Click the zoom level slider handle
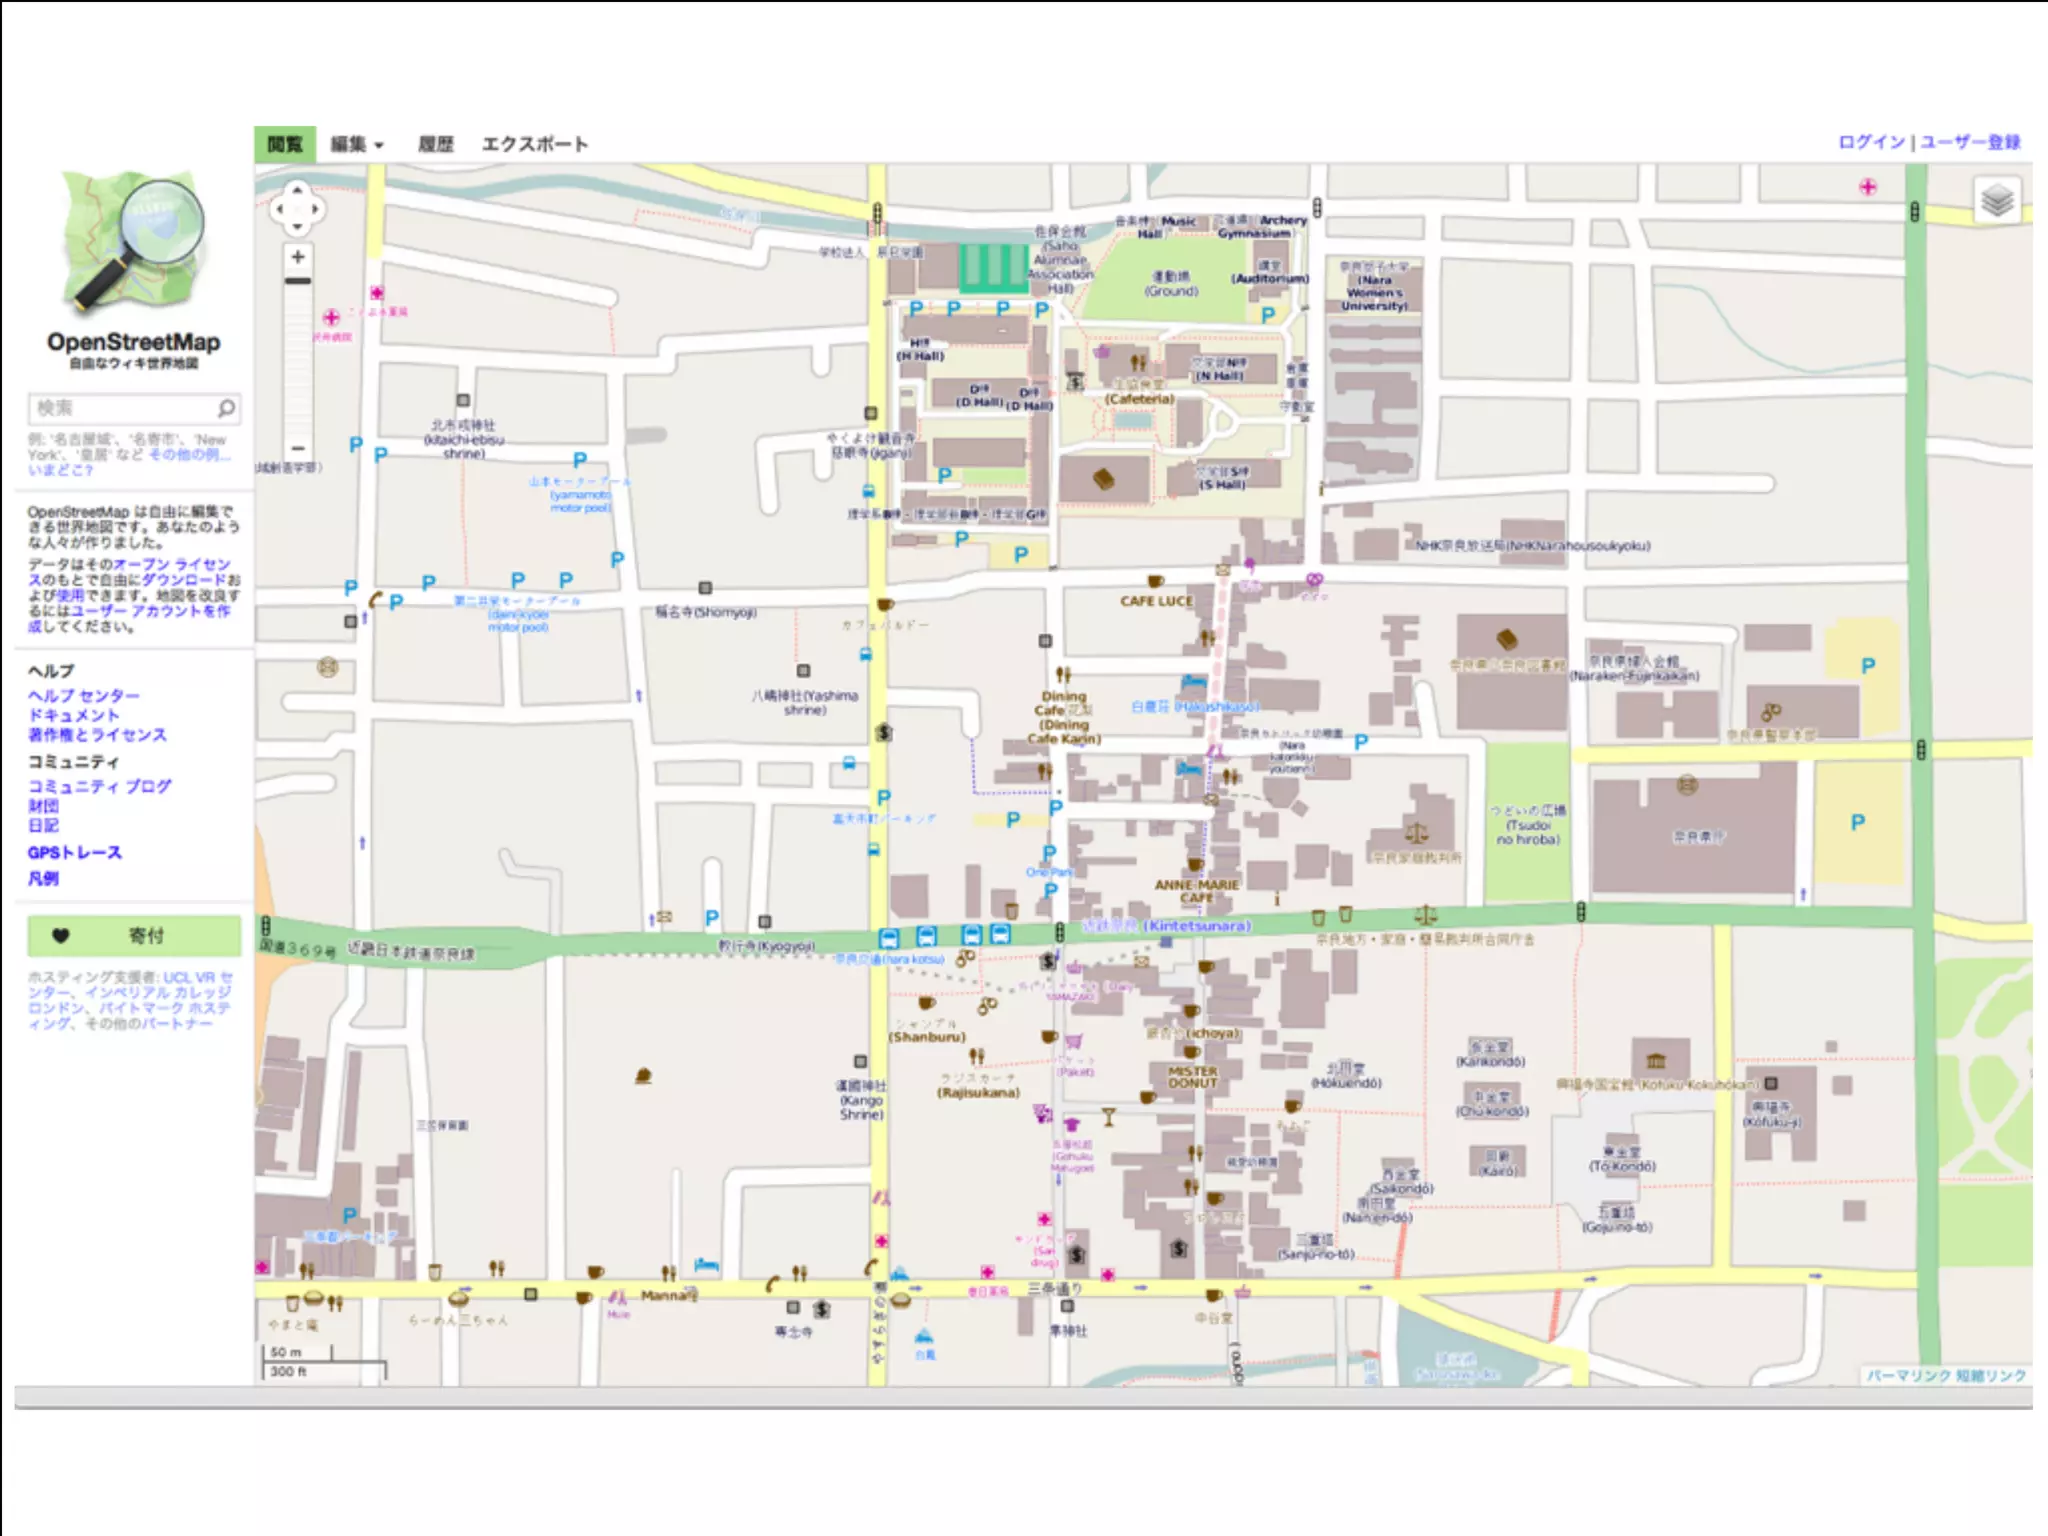 point(298,281)
